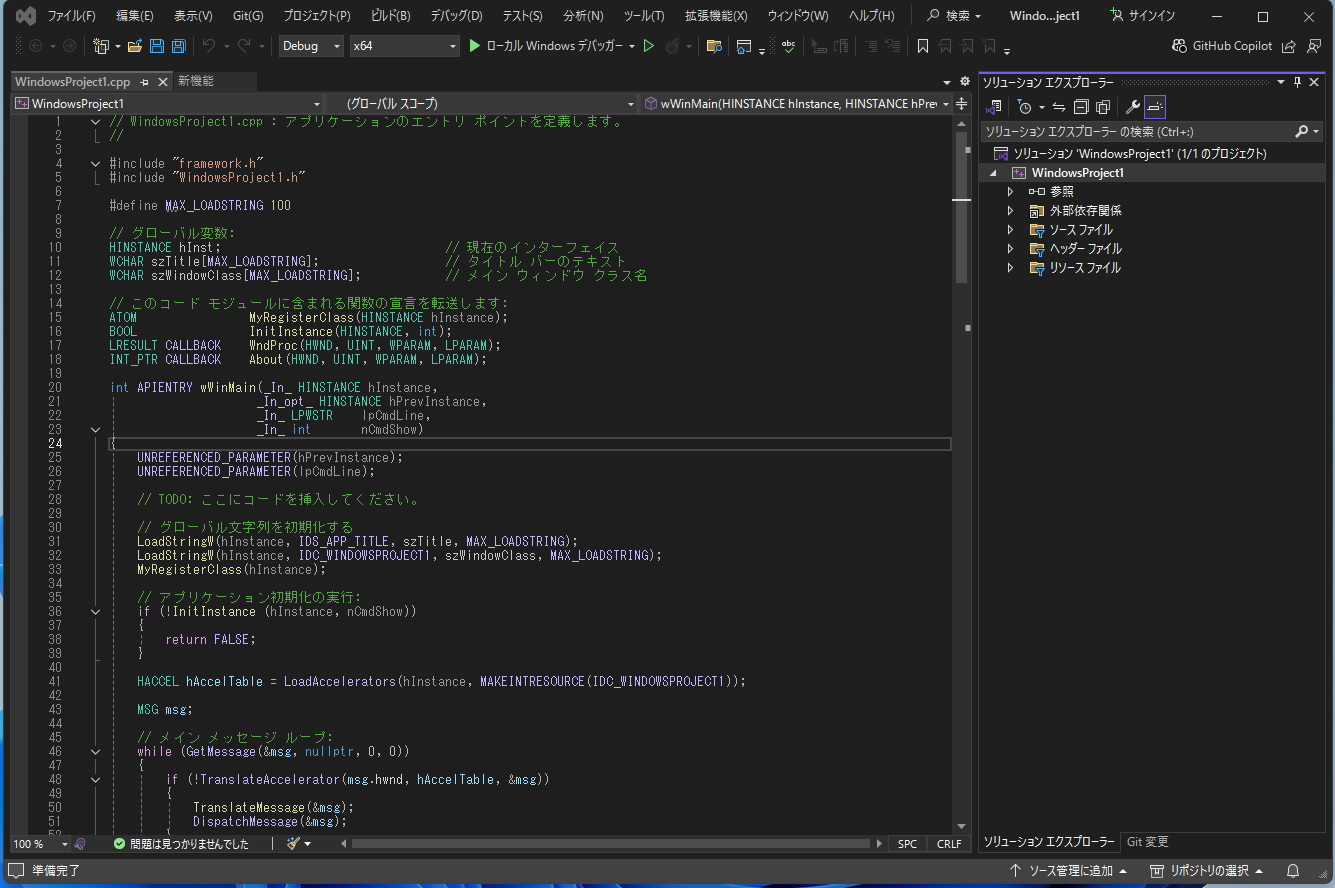Click the CRLF line ending indicator
The height and width of the screenshot is (888, 1335).
[x=949, y=844]
